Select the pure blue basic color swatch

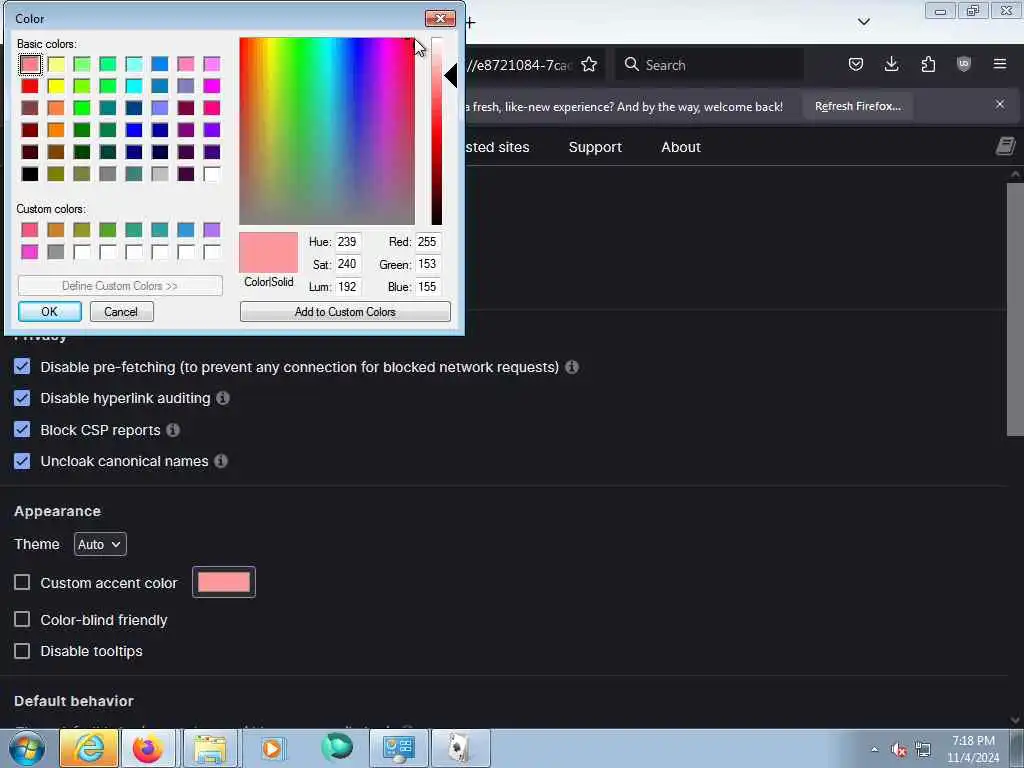[x=134, y=130]
